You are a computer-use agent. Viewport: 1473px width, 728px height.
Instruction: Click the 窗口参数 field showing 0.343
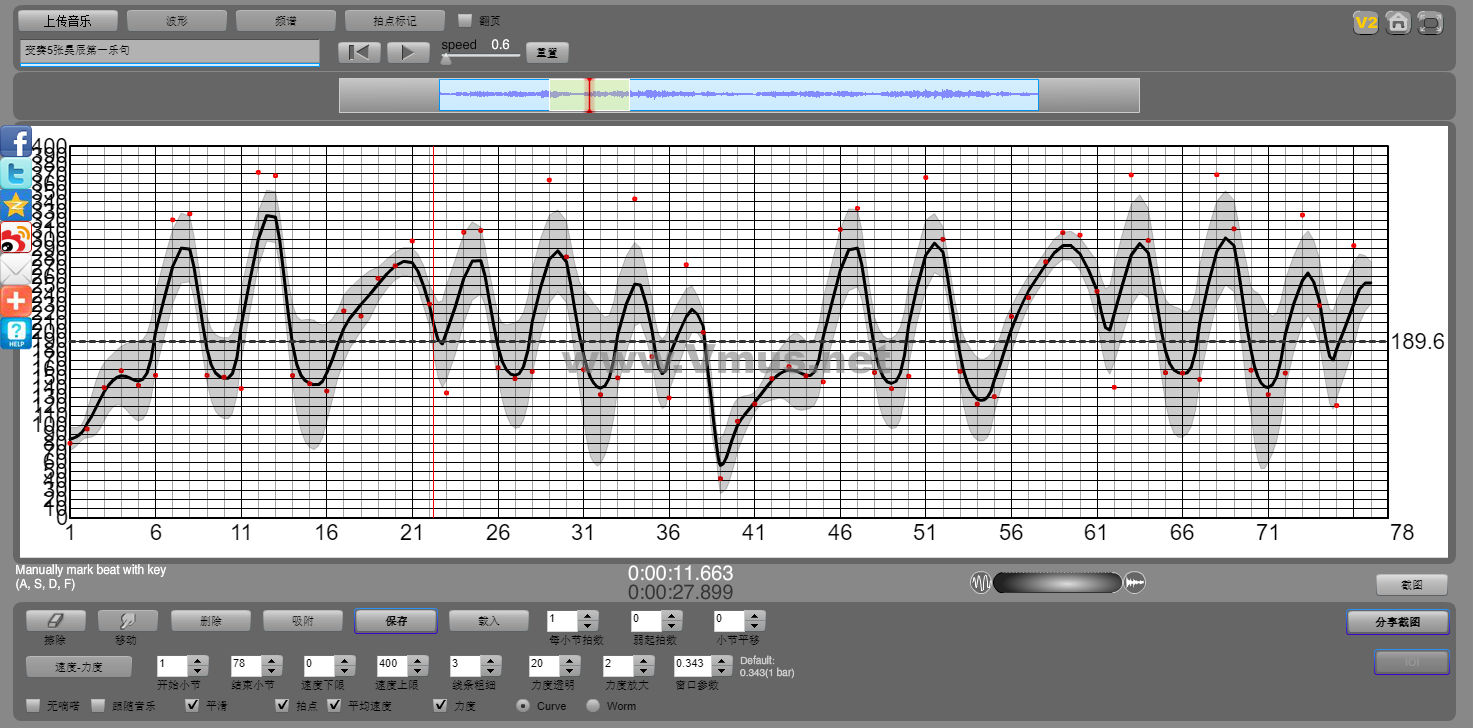point(691,665)
